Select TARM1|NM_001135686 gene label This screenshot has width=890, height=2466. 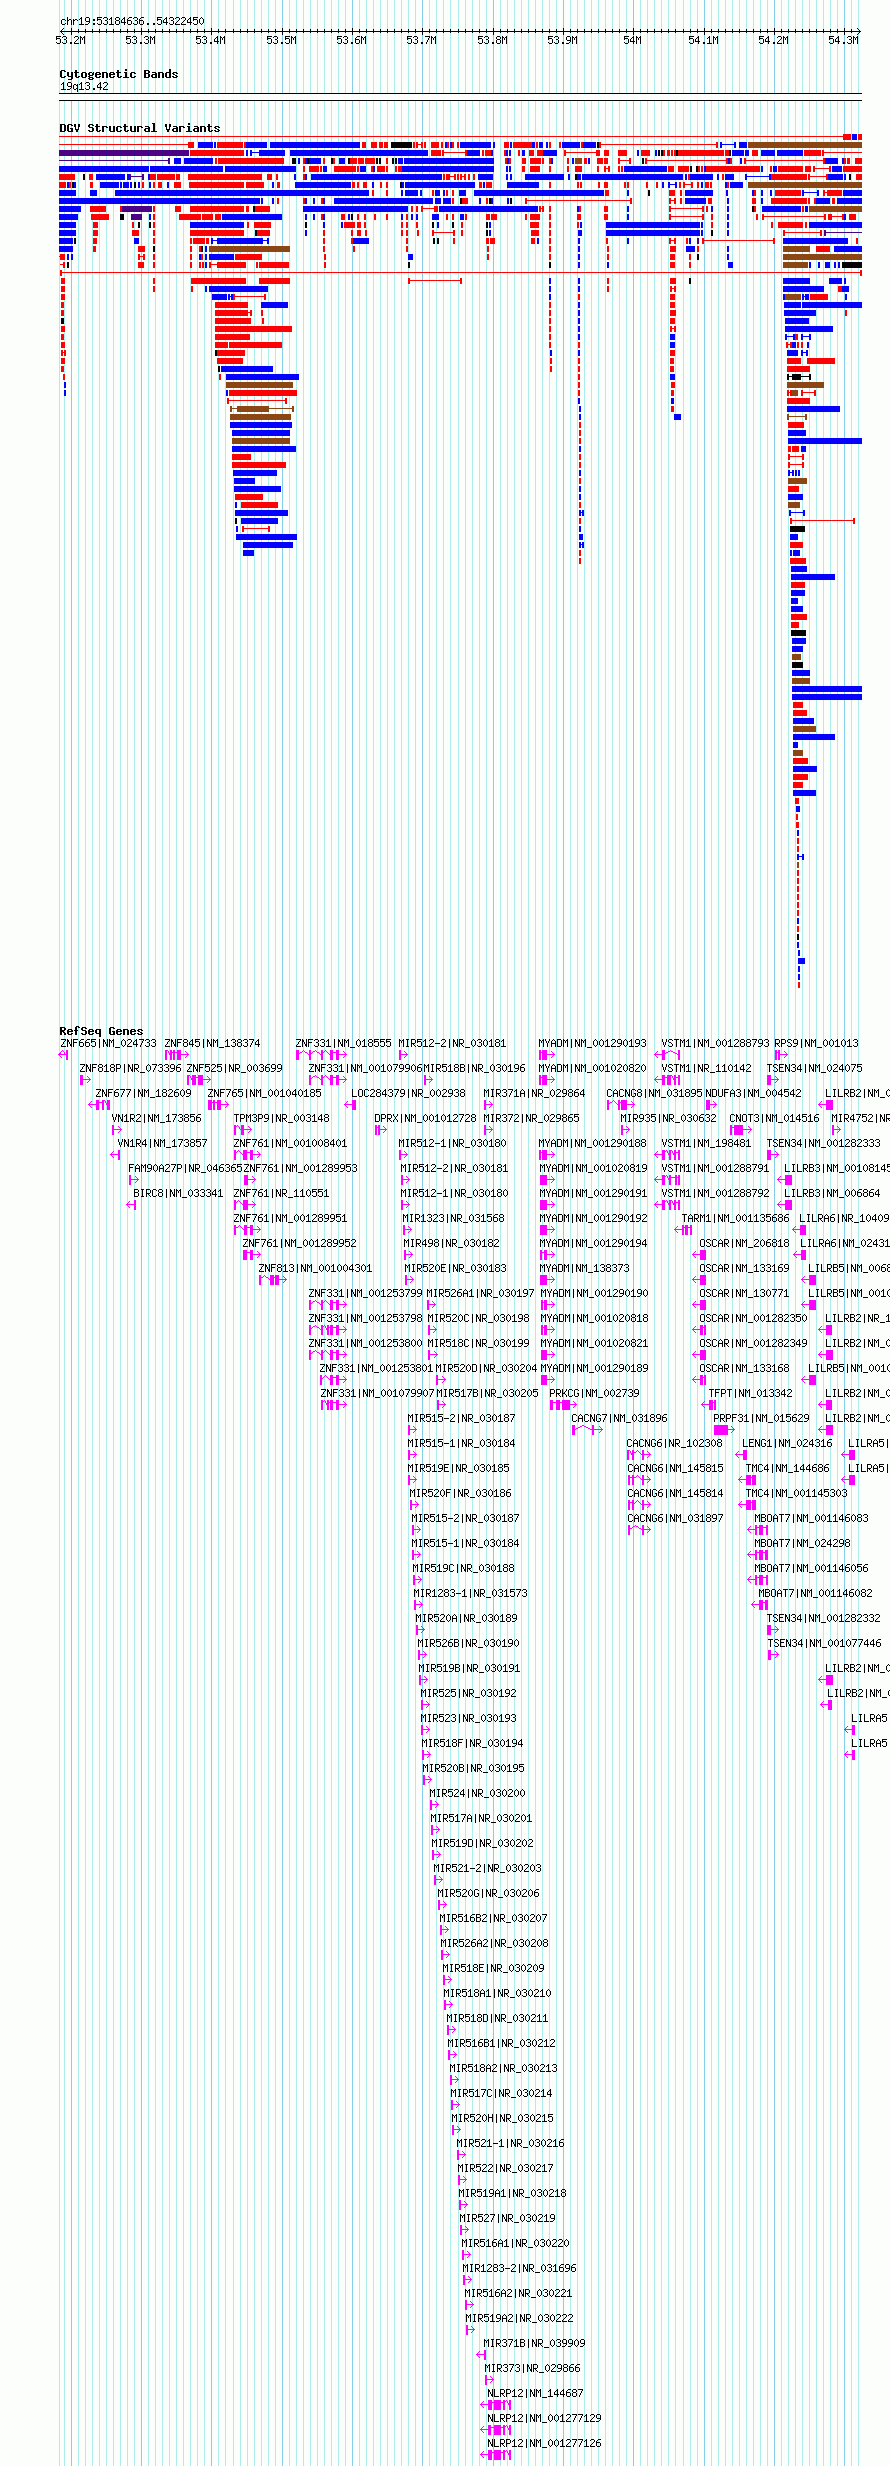pyautogui.click(x=735, y=1218)
